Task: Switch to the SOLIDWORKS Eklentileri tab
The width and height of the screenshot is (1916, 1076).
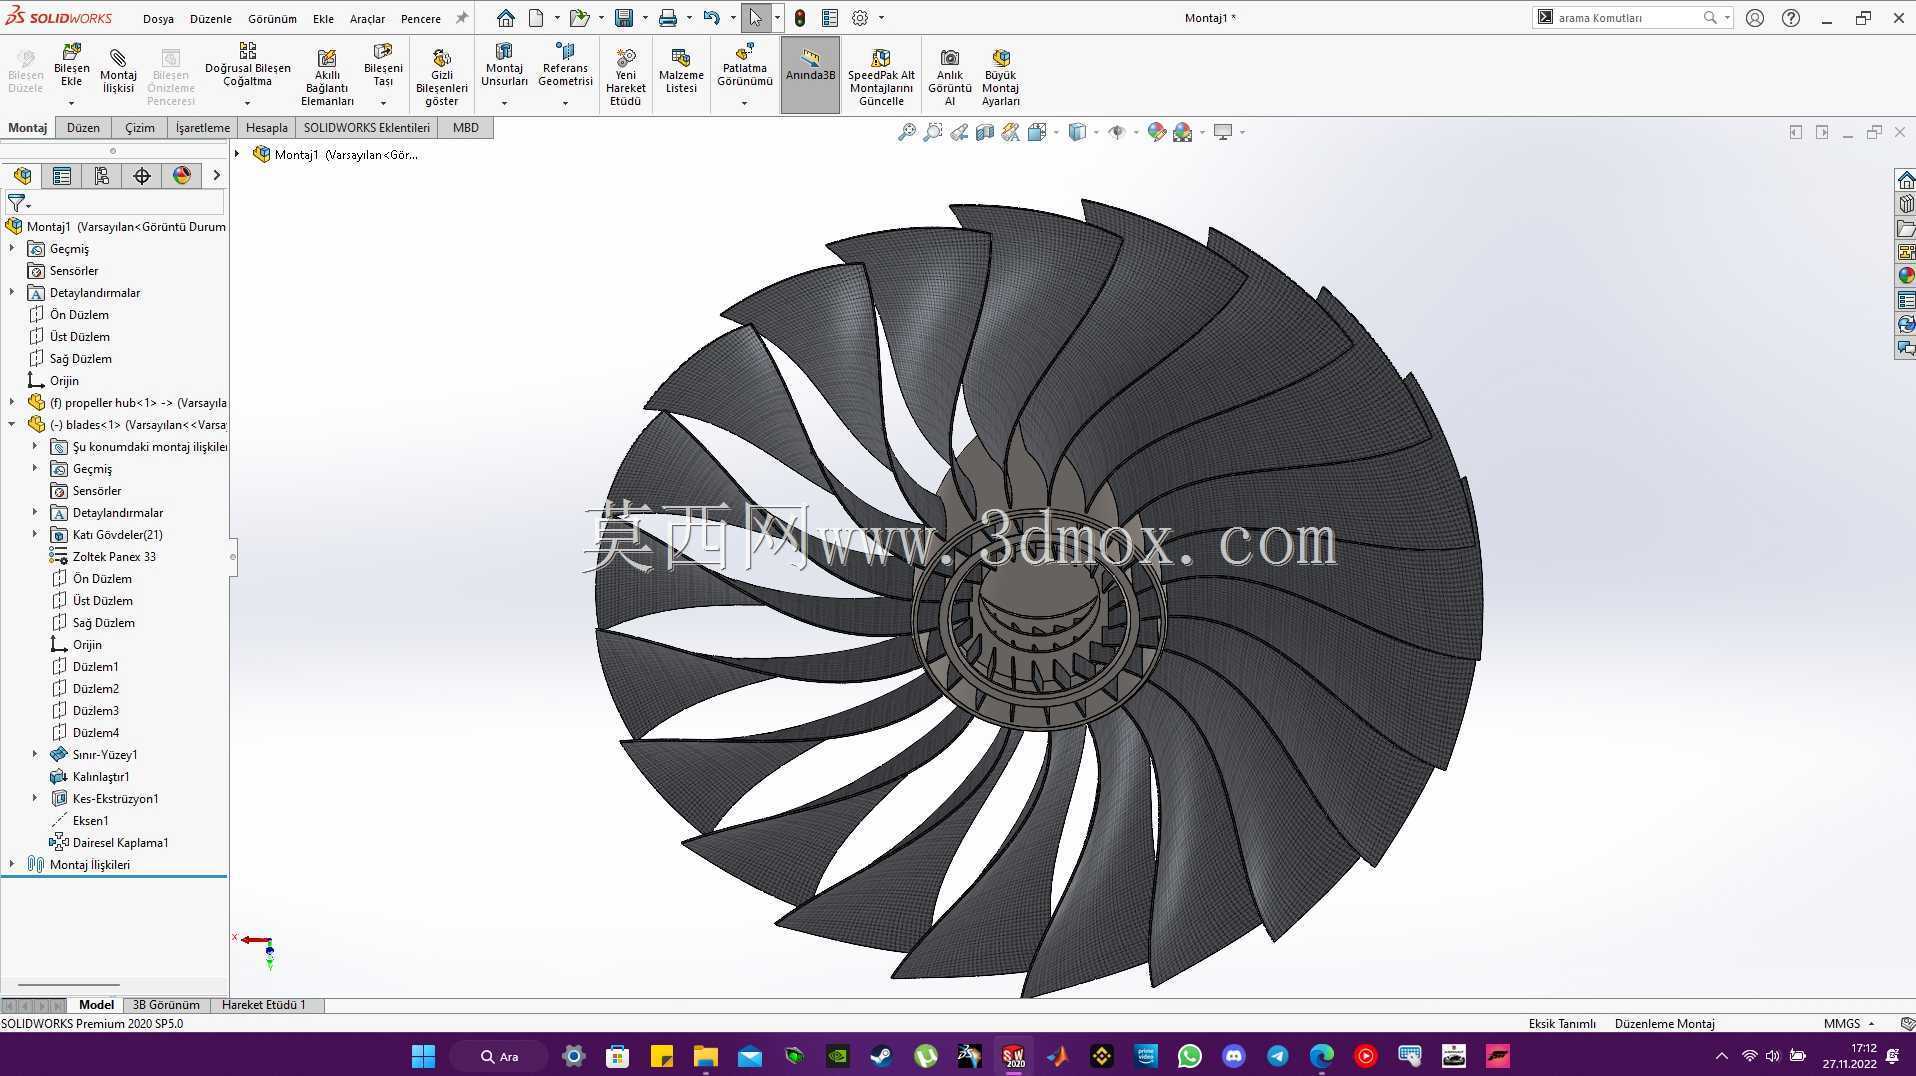Action: coord(367,128)
